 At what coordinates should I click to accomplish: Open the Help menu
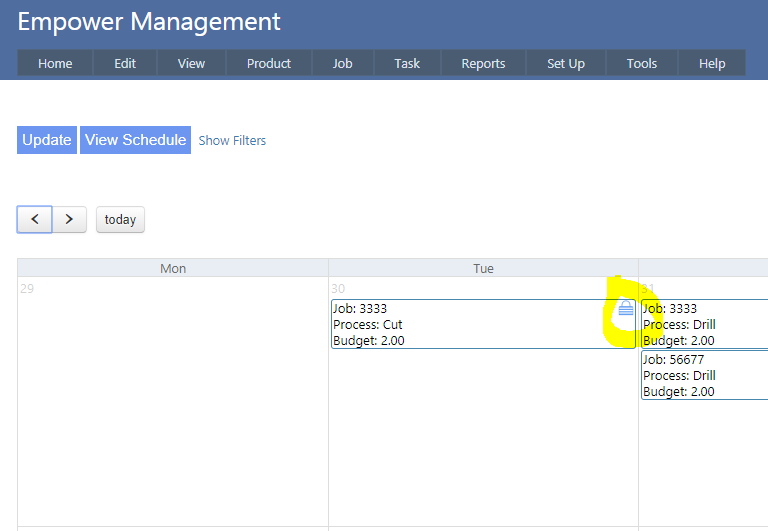712,63
